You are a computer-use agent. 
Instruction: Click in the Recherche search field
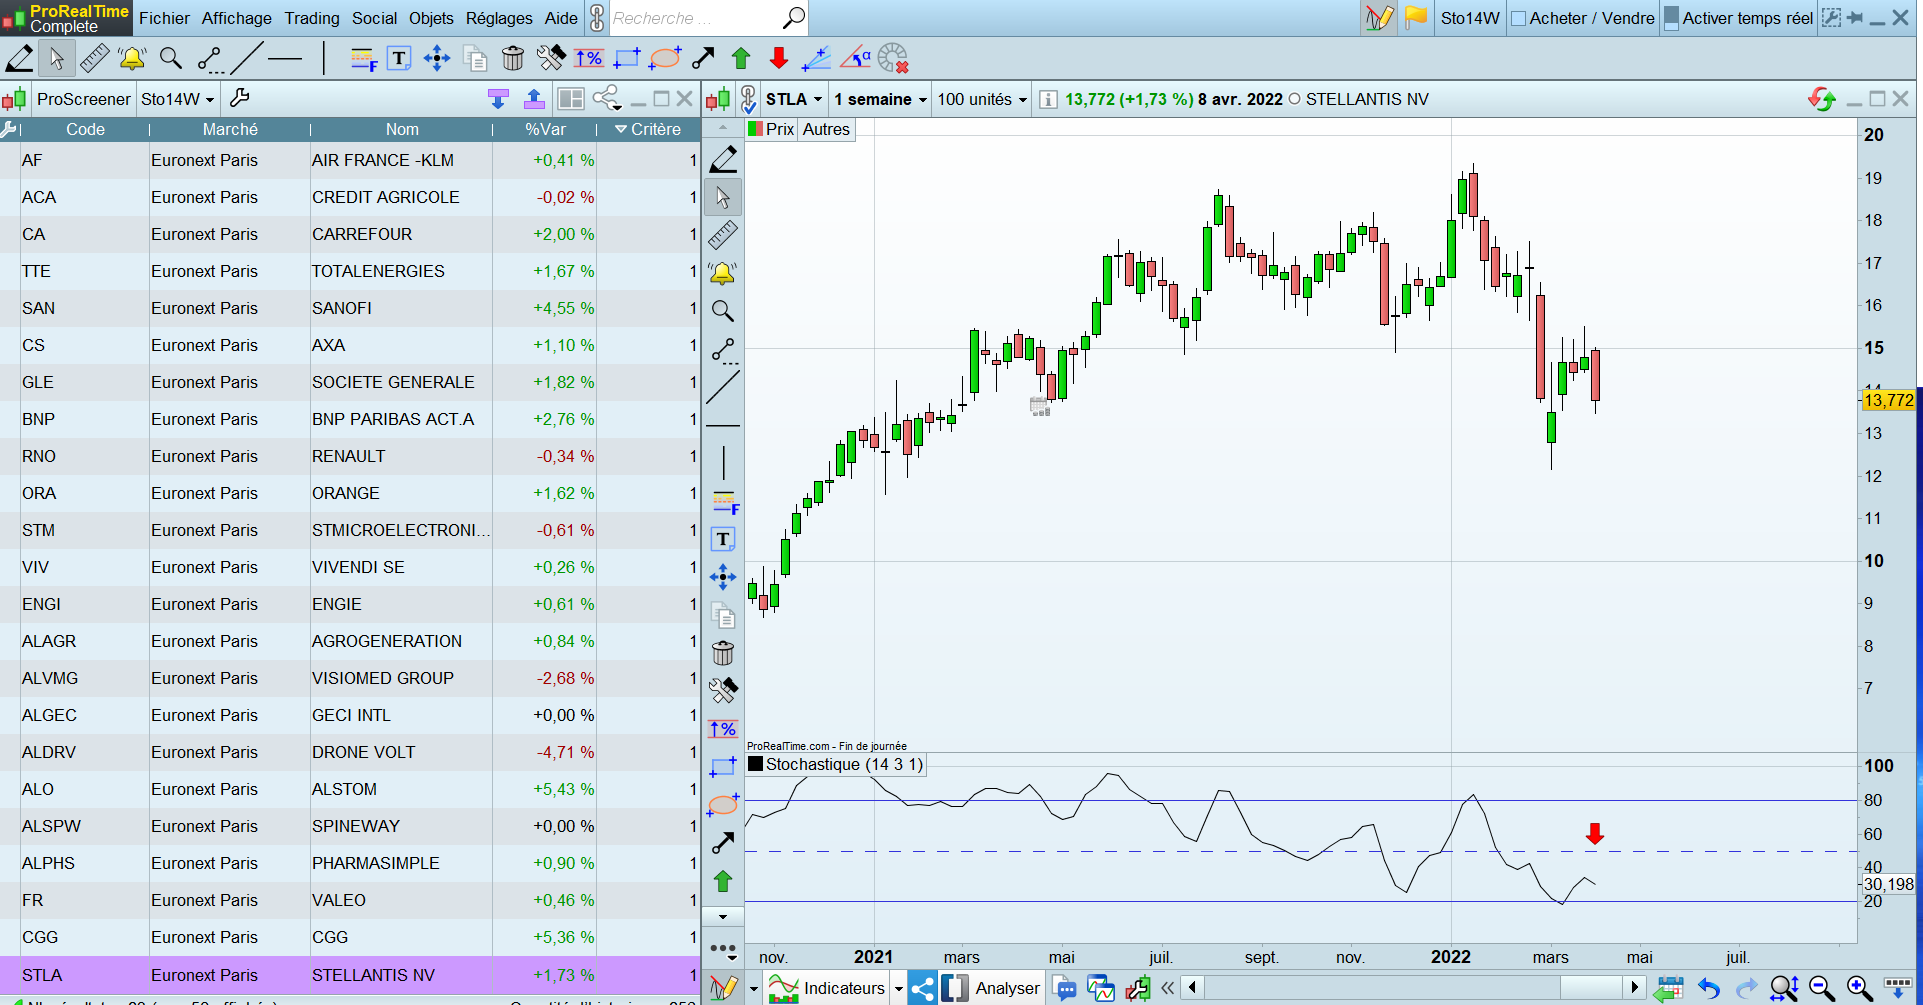pos(693,18)
